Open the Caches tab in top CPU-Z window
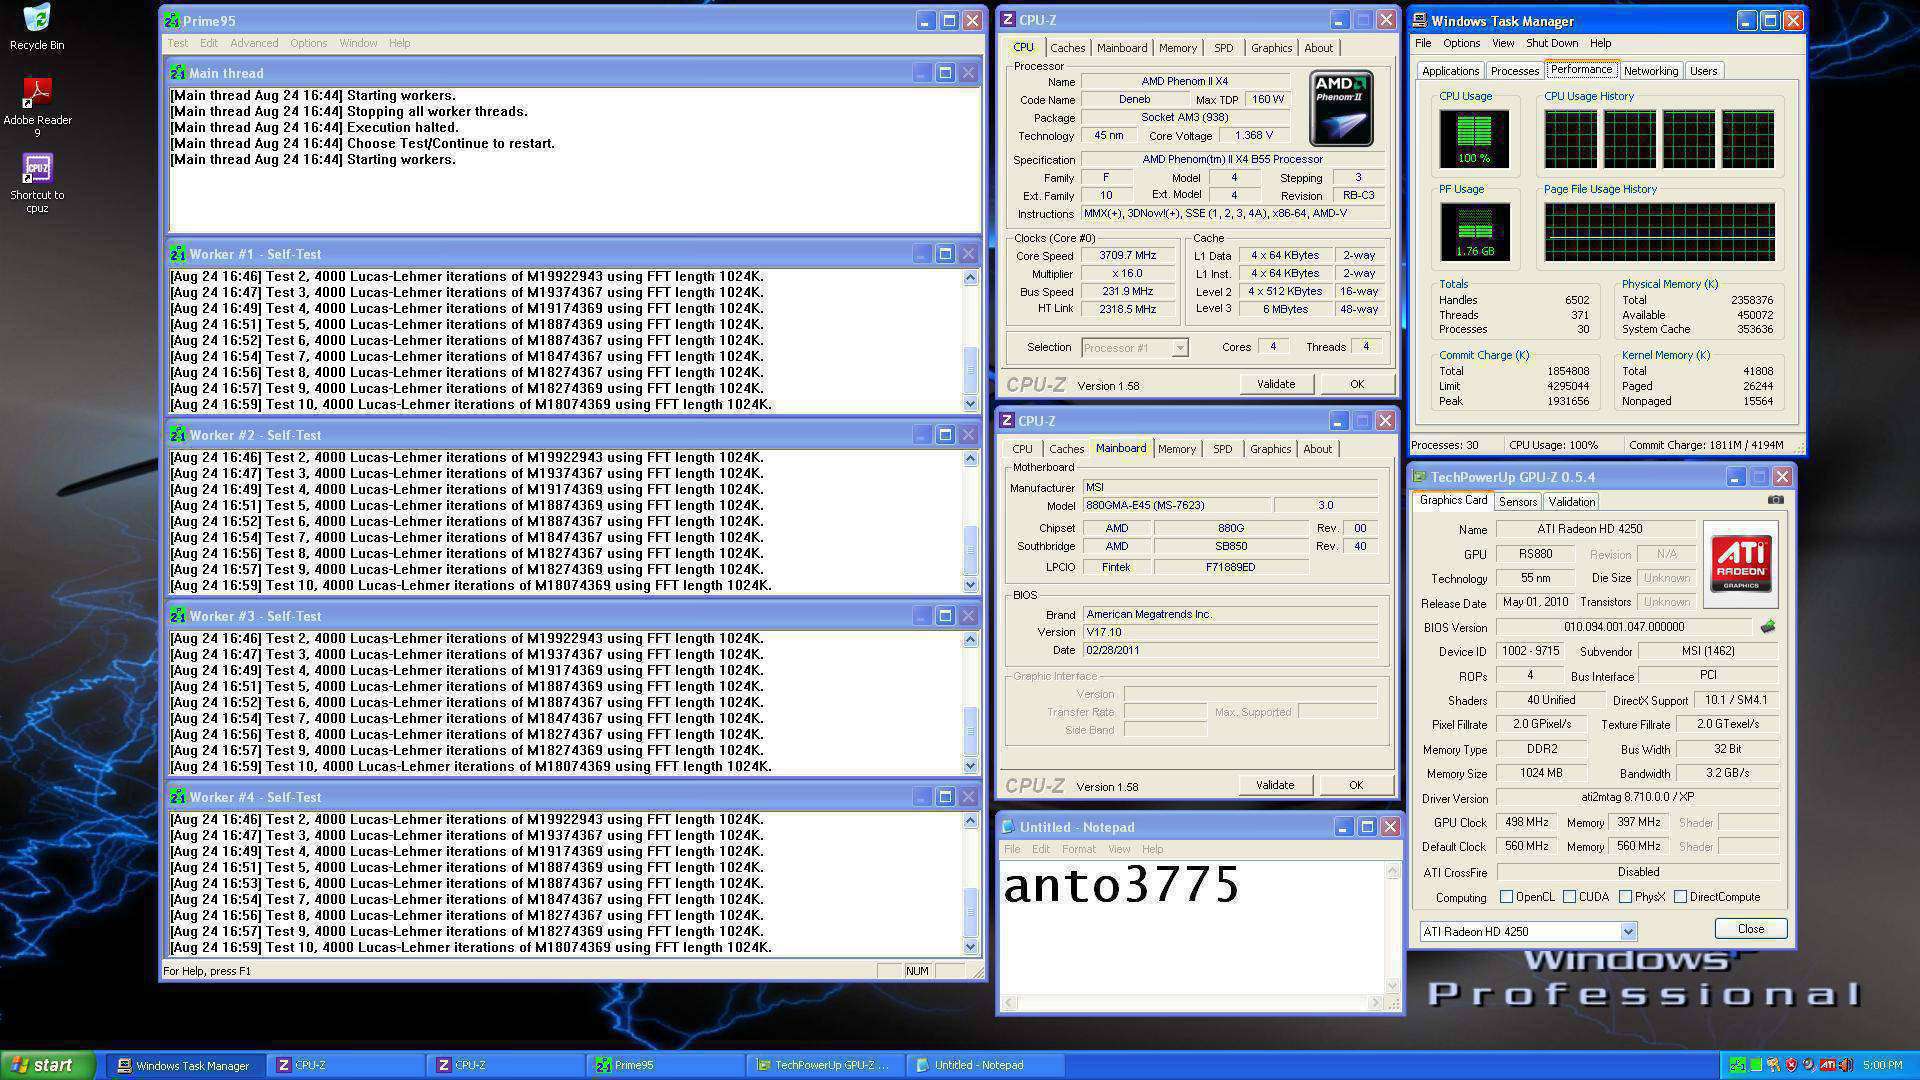 tap(1067, 48)
